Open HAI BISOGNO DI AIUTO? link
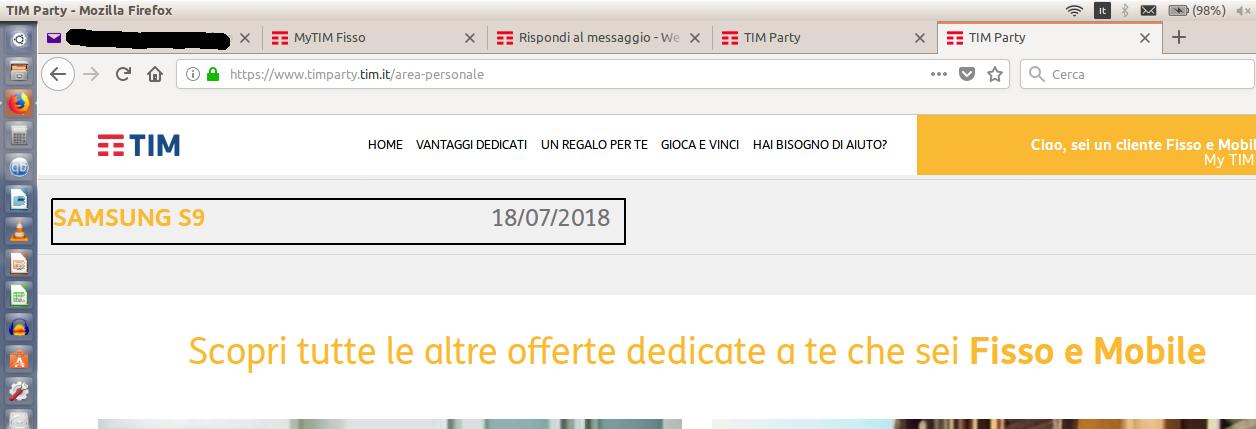The width and height of the screenshot is (1256, 429). click(x=820, y=145)
